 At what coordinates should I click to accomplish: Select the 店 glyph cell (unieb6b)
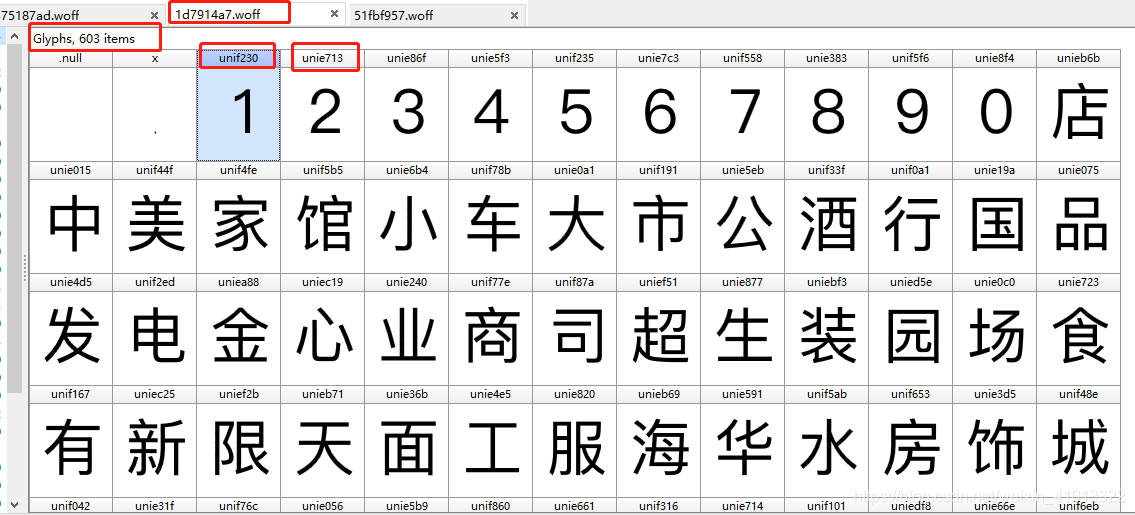click(x=1078, y=105)
